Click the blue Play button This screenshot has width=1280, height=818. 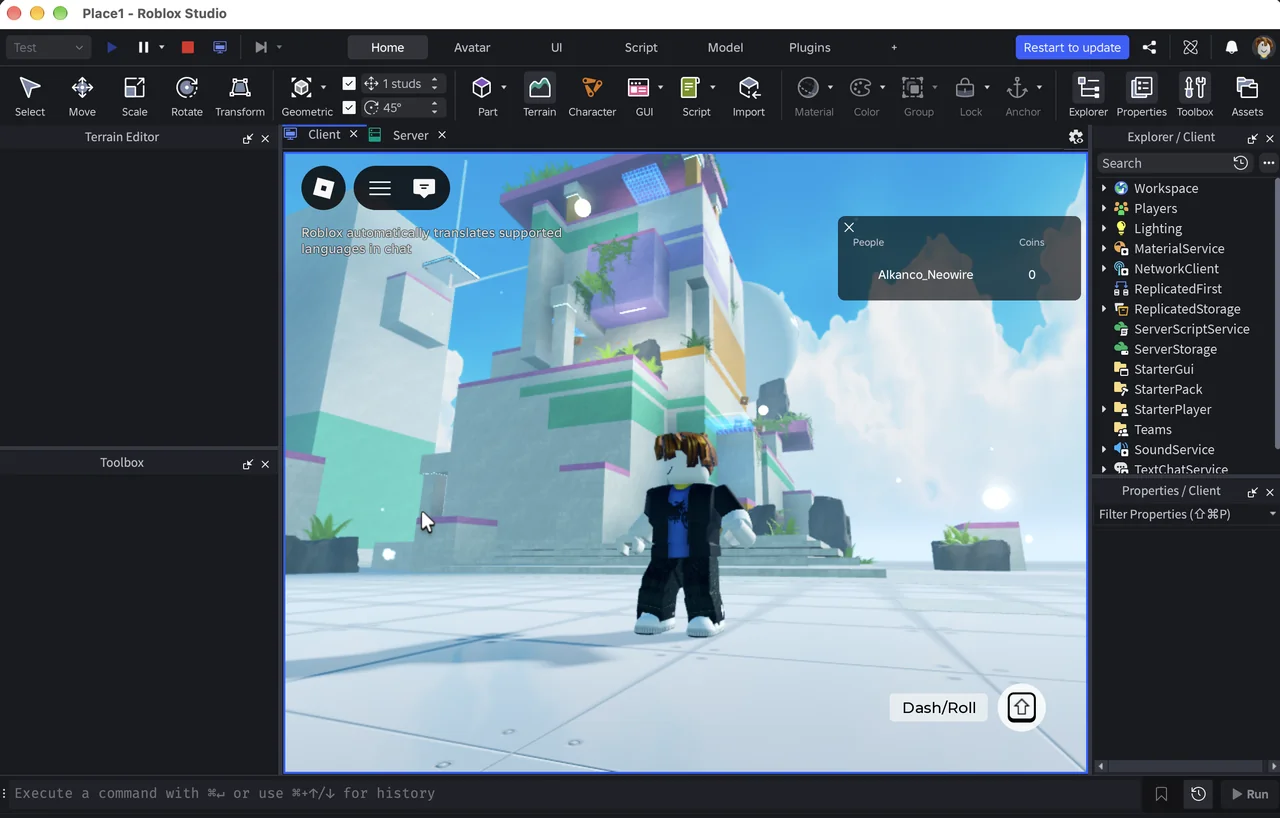point(111,47)
